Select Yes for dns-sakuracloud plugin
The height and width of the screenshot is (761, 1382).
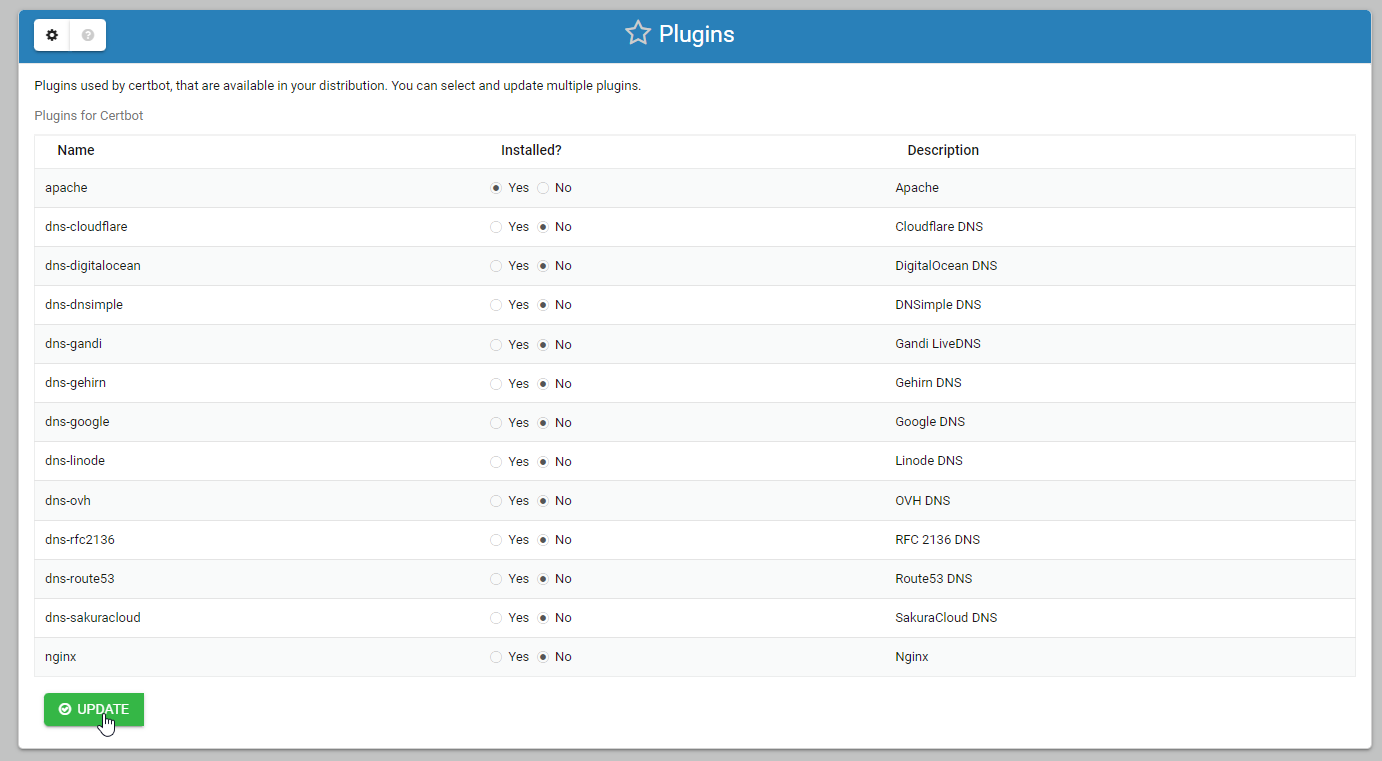click(496, 618)
